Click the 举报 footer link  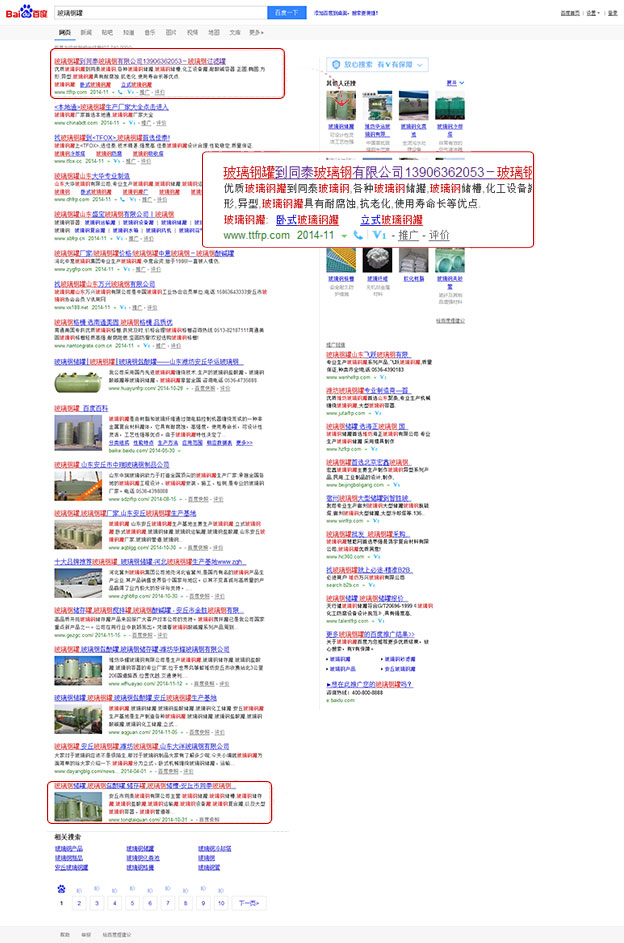86,935
